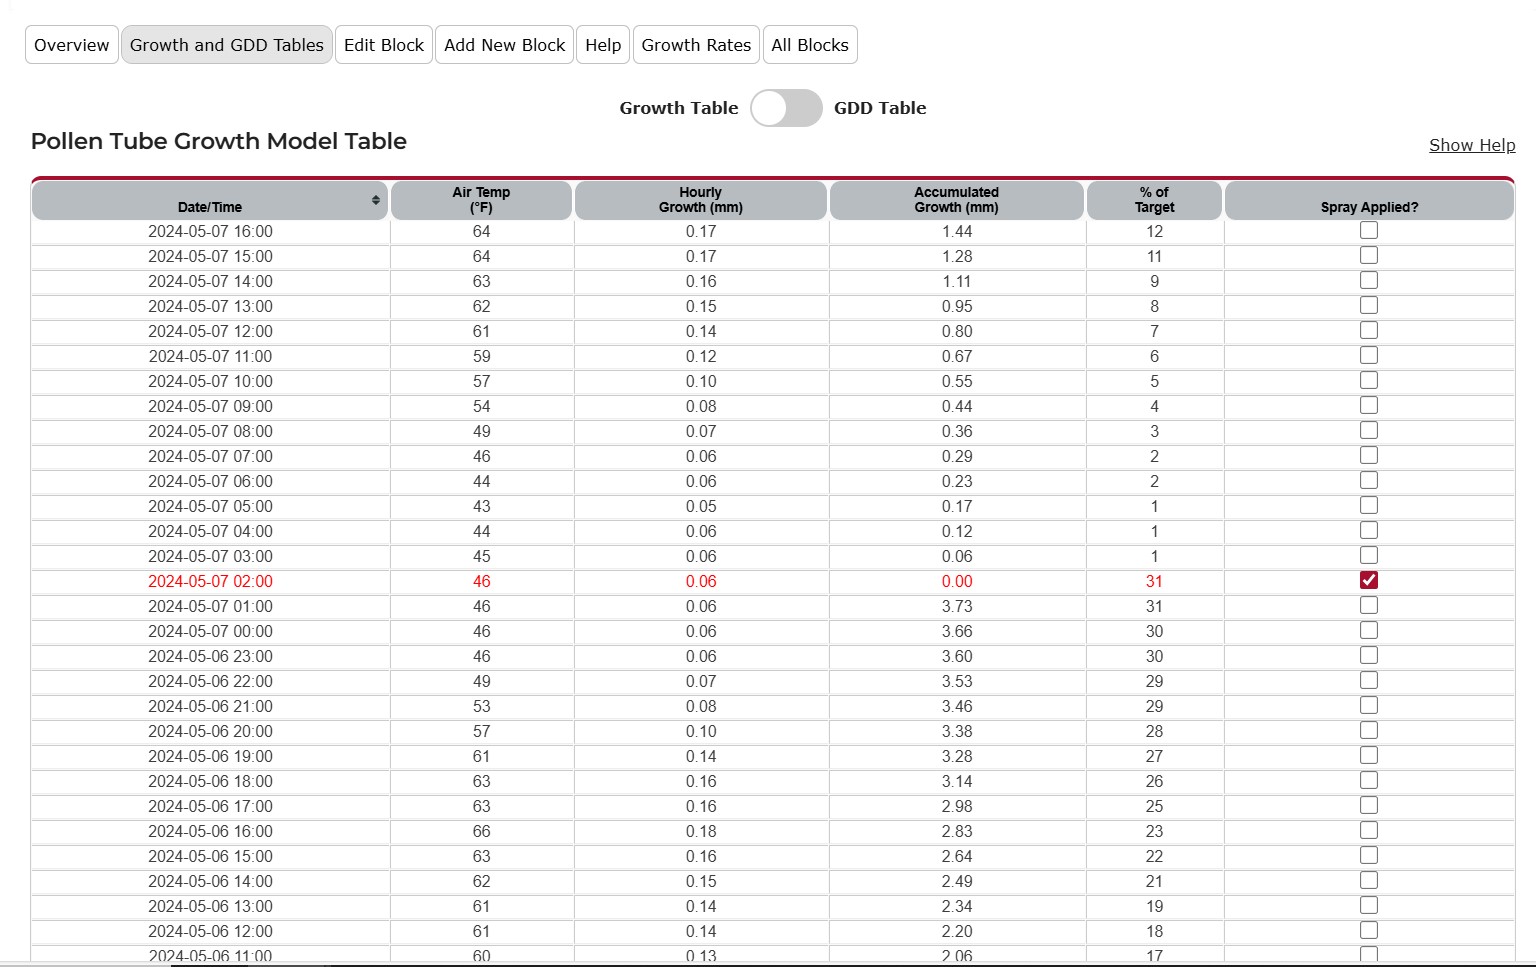Check spray applied for 2024-05-06 18:00

[x=1369, y=780]
